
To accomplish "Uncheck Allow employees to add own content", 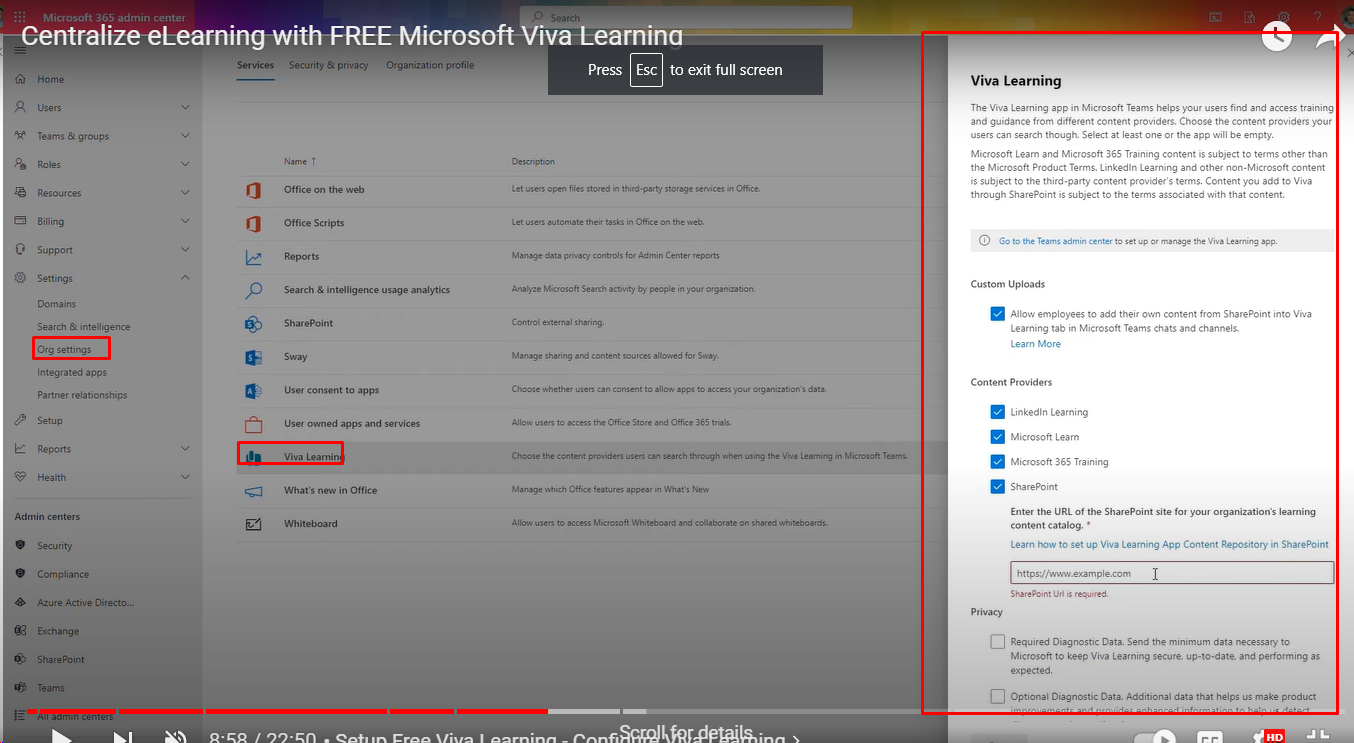I will click(x=997, y=314).
